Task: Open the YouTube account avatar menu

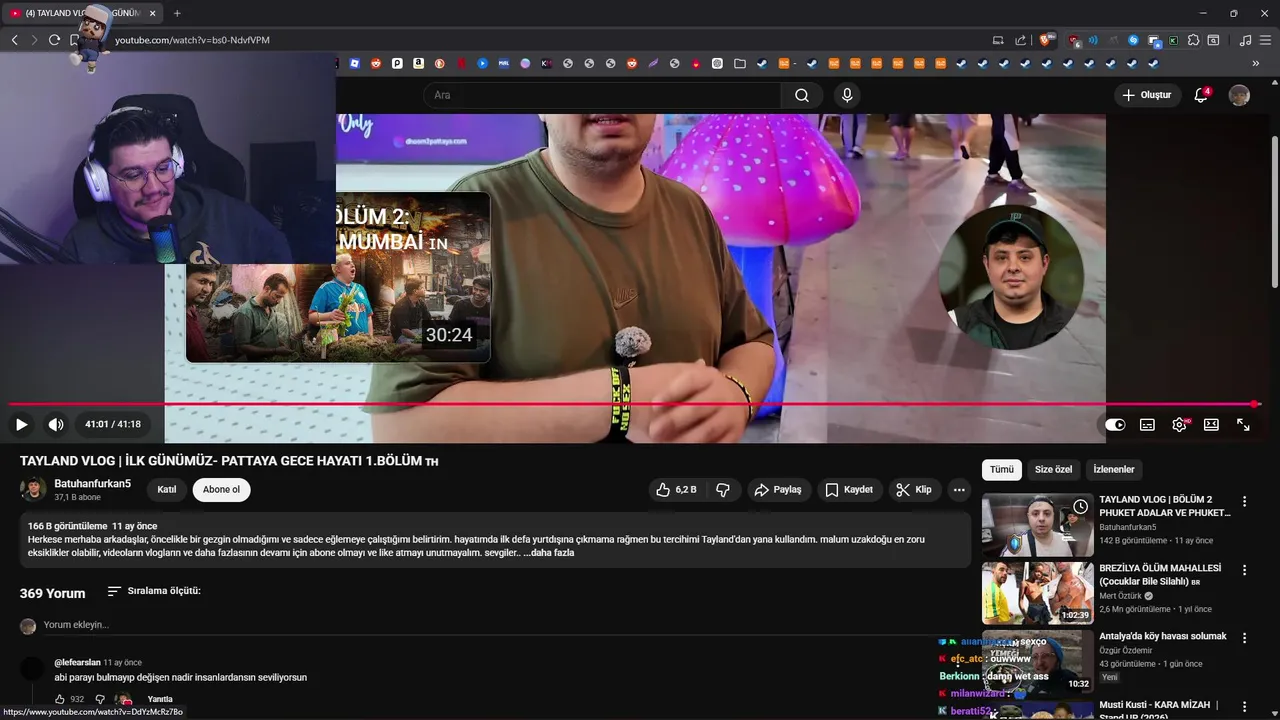Action: click(x=1239, y=95)
